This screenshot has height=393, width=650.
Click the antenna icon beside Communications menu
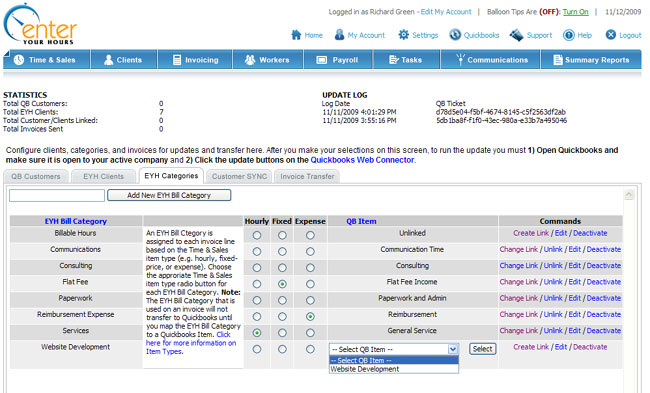coord(460,59)
